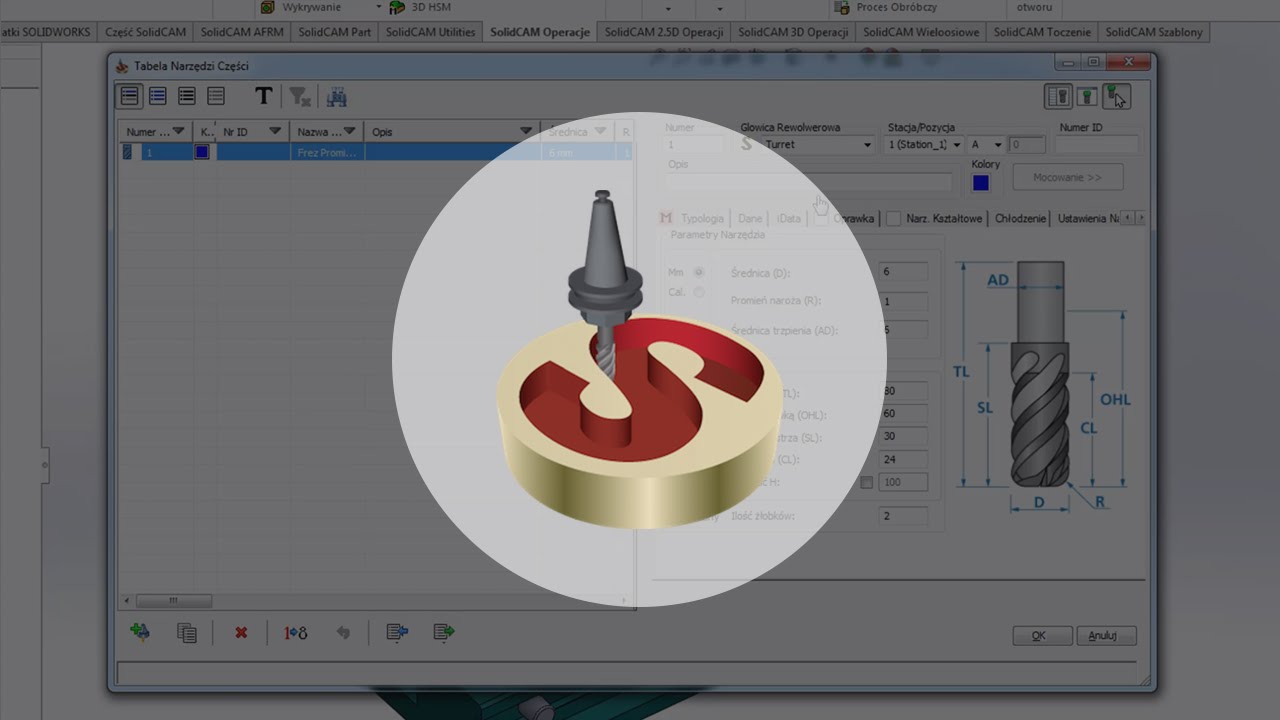Delete the tool with the red X

pyautogui.click(x=241, y=633)
